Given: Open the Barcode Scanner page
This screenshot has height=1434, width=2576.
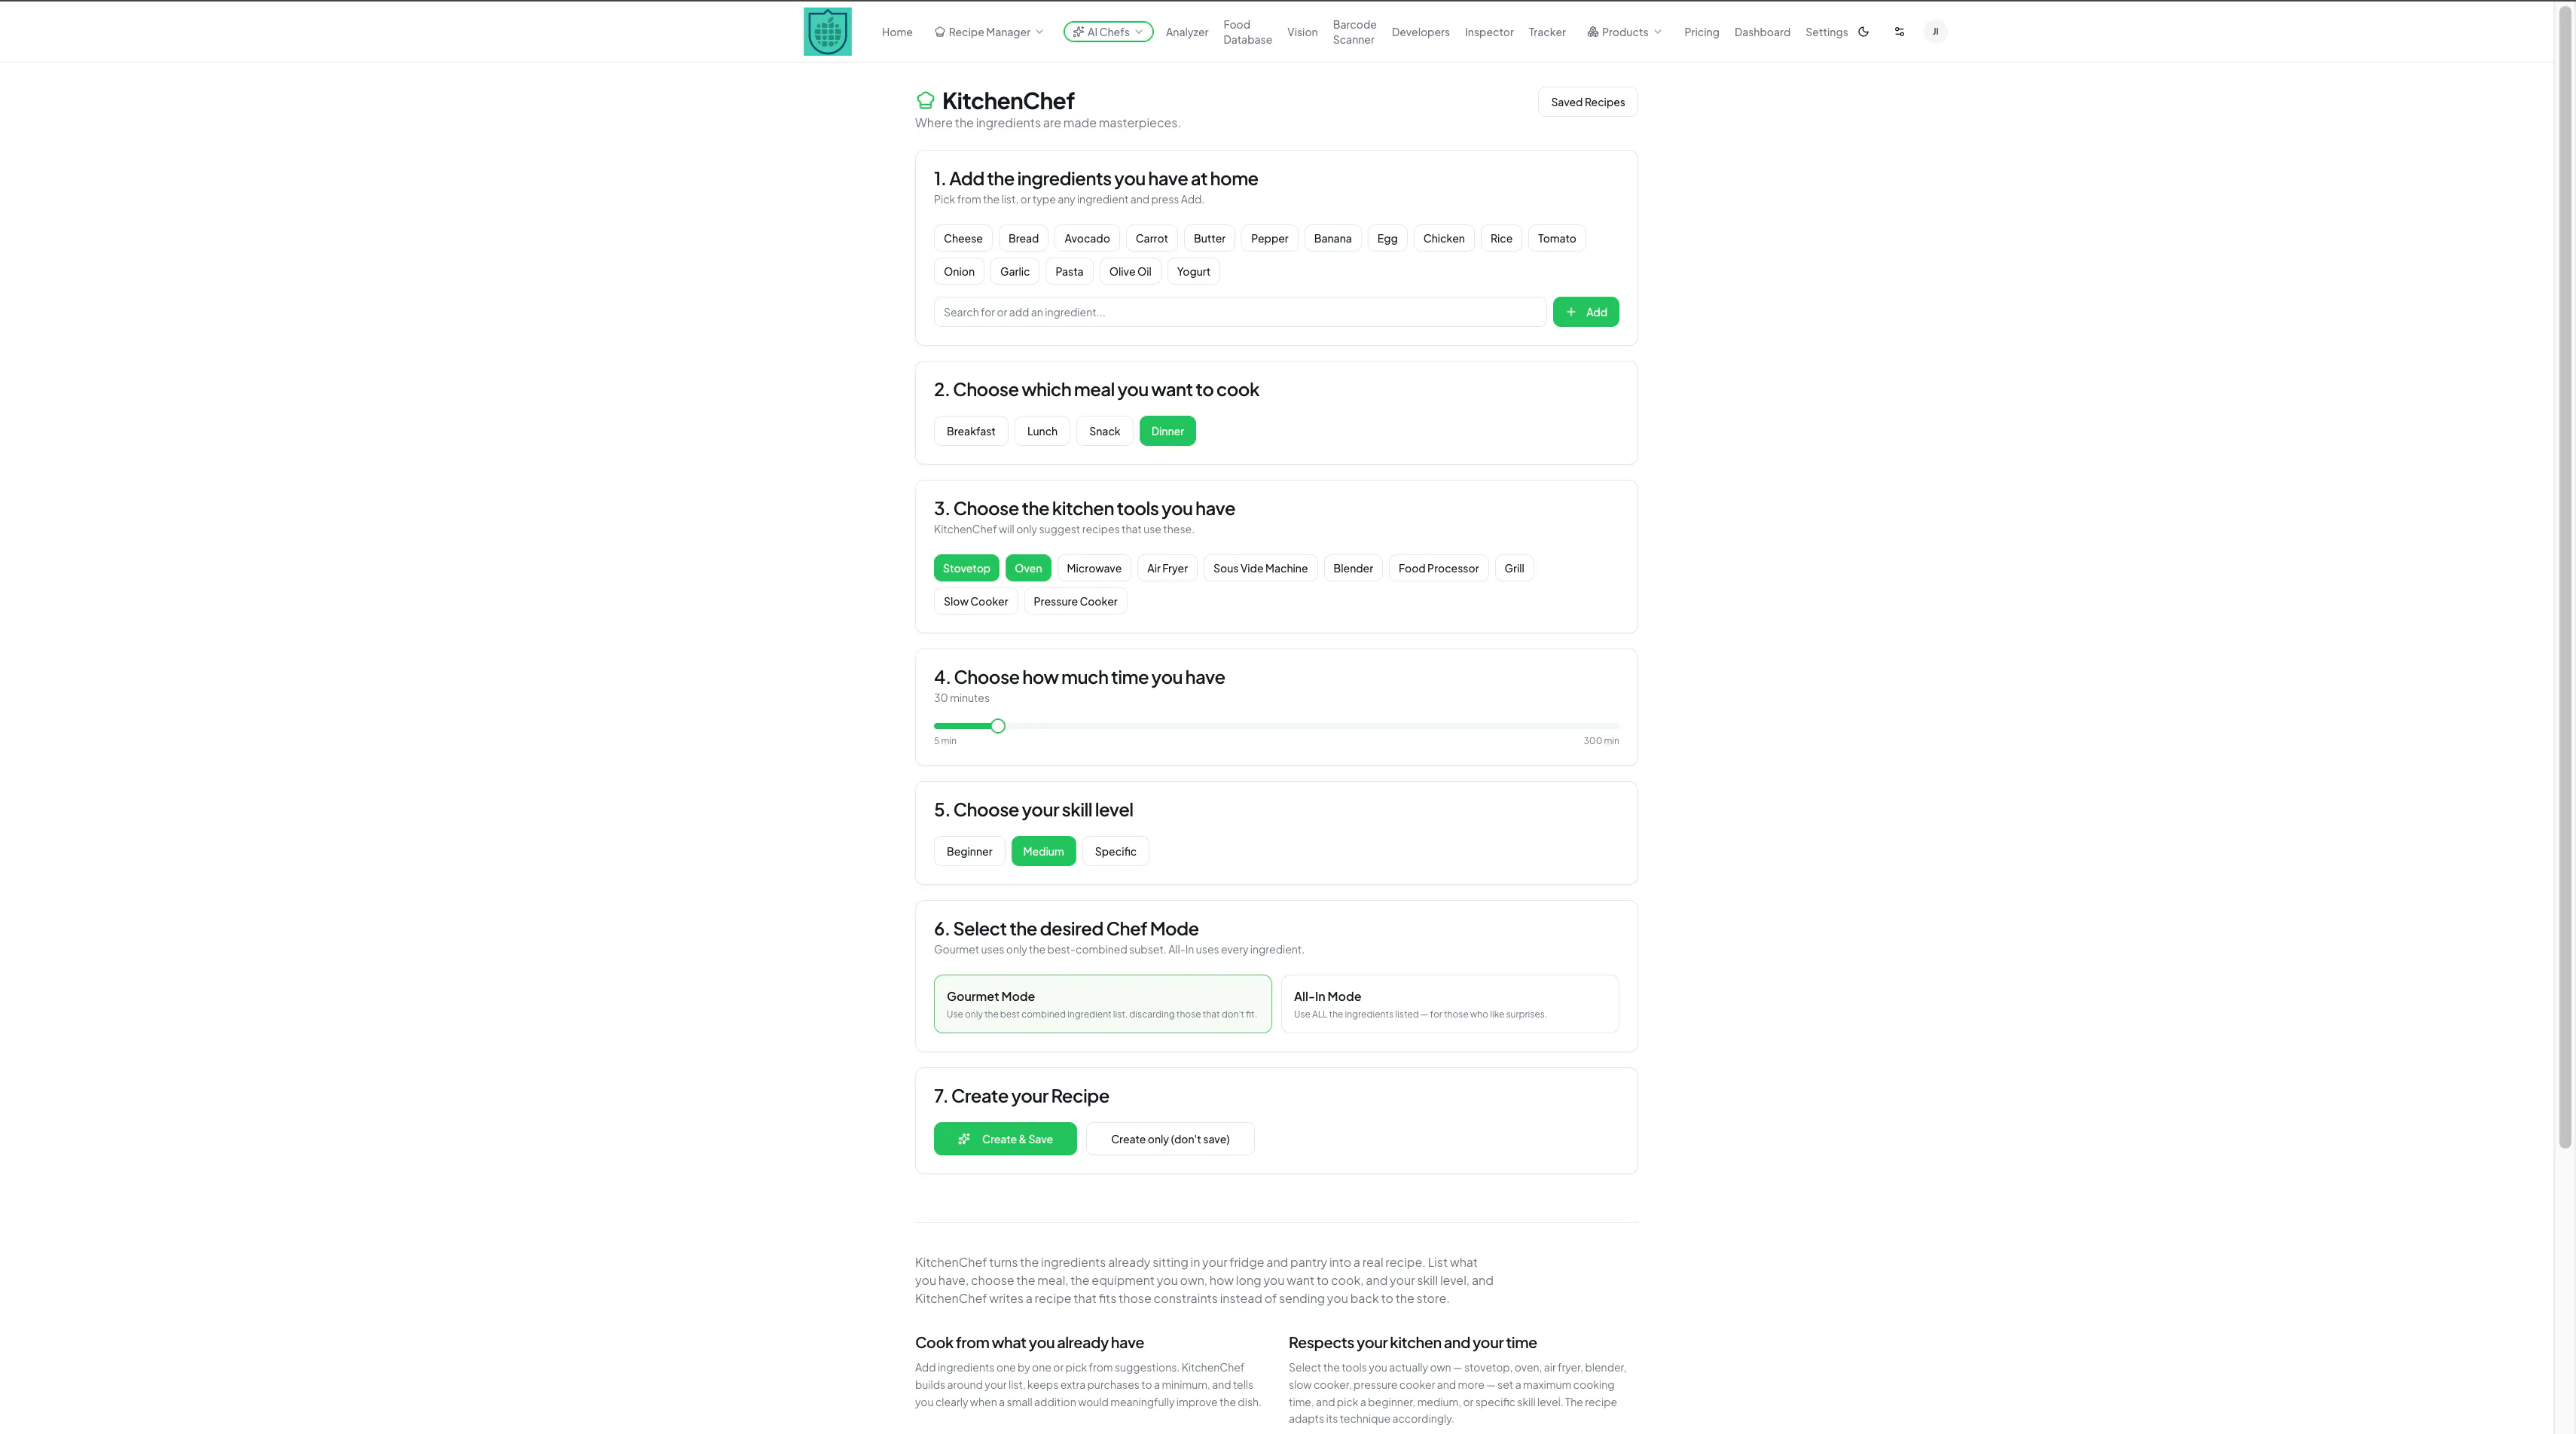Looking at the screenshot, I should [1354, 32].
